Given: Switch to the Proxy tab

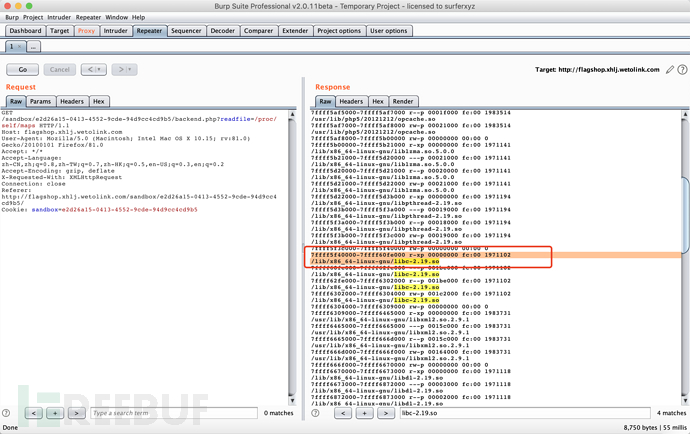Looking at the screenshot, I should click(x=86, y=31).
